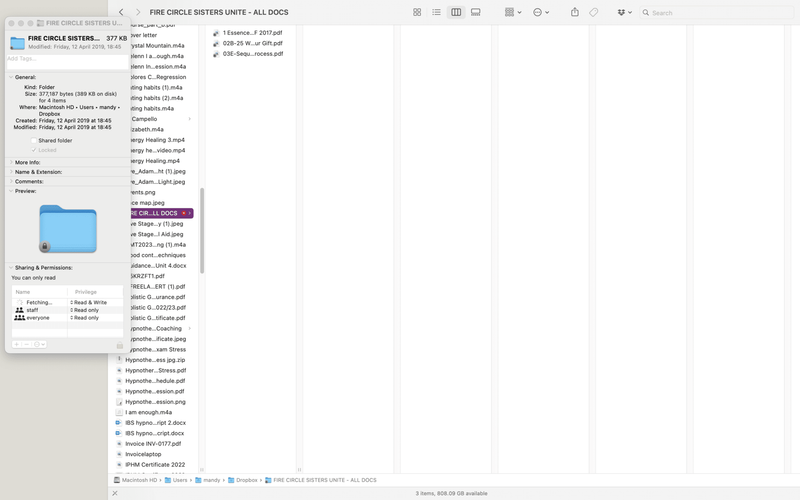Open the Campello folder
This screenshot has height=500, width=800.
[161, 119]
